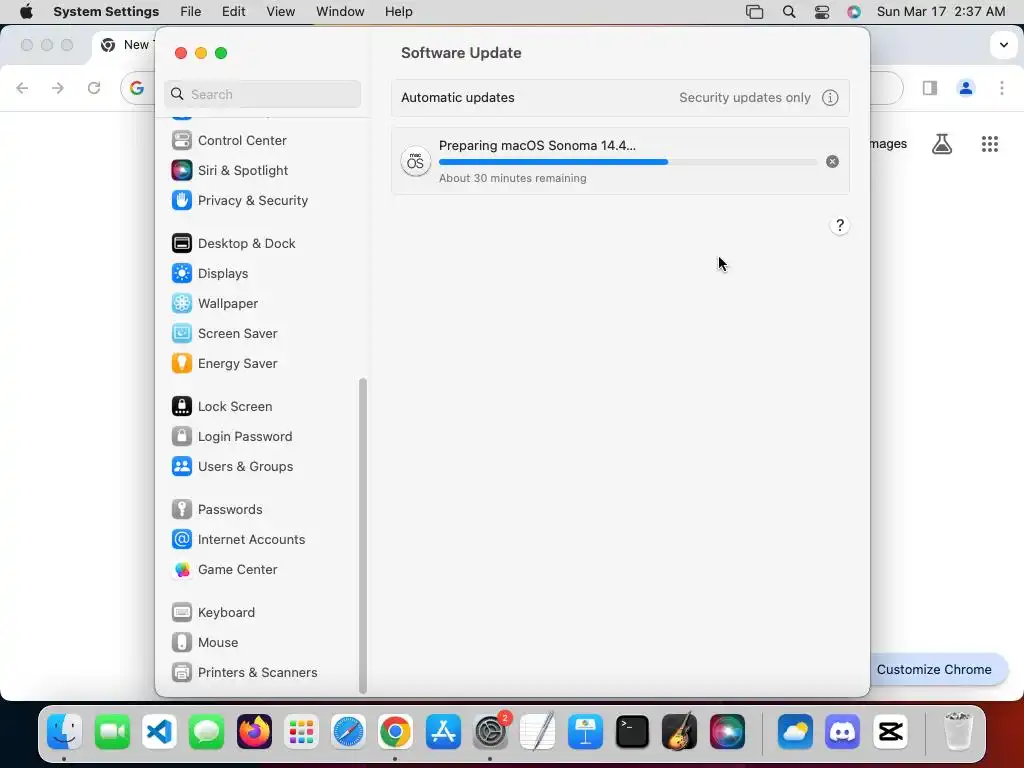Toggle Chrome side panel button
Viewport: 1024px width, 768px height.
click(930, 88)
